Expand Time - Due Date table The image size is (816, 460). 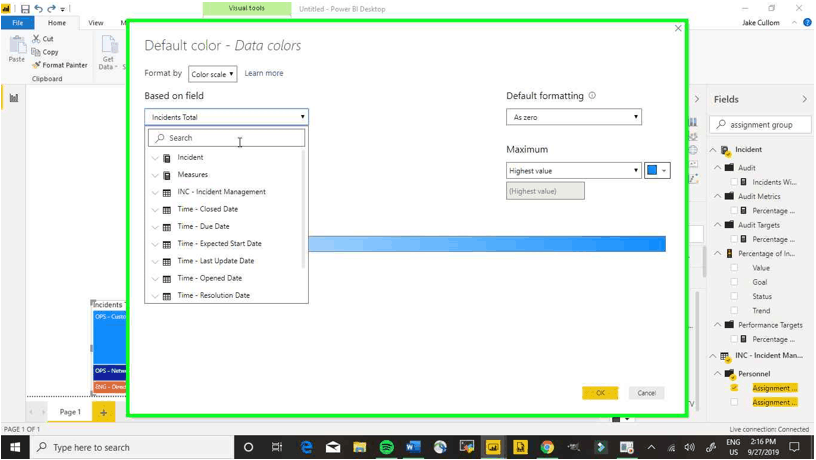(155, 227)
